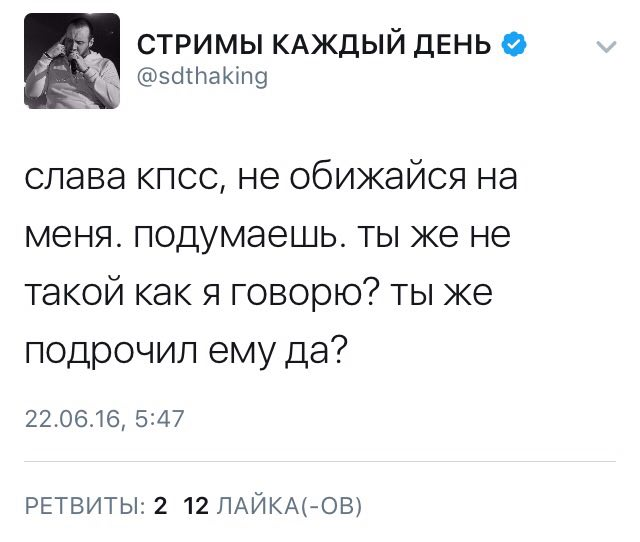Open the author's profile avatar photo
The image size is (640, 542).
[72, 61]
